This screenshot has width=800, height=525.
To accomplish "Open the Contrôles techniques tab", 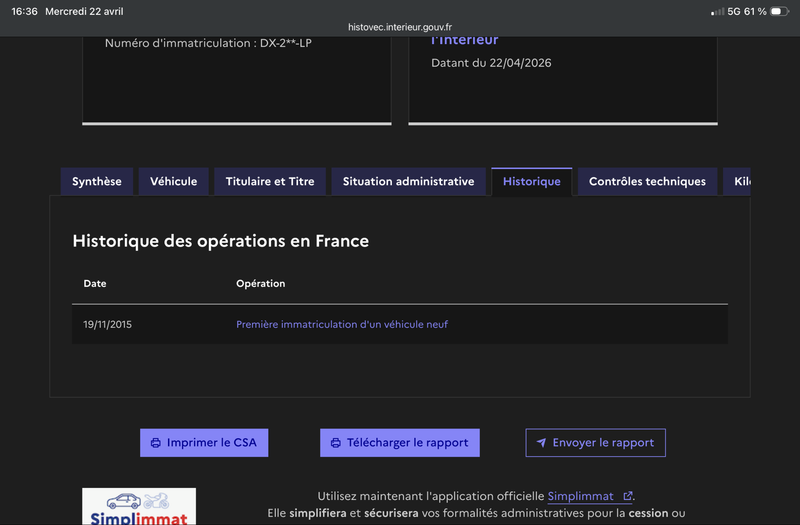I will pyautogui.click(x=647, y=182).
